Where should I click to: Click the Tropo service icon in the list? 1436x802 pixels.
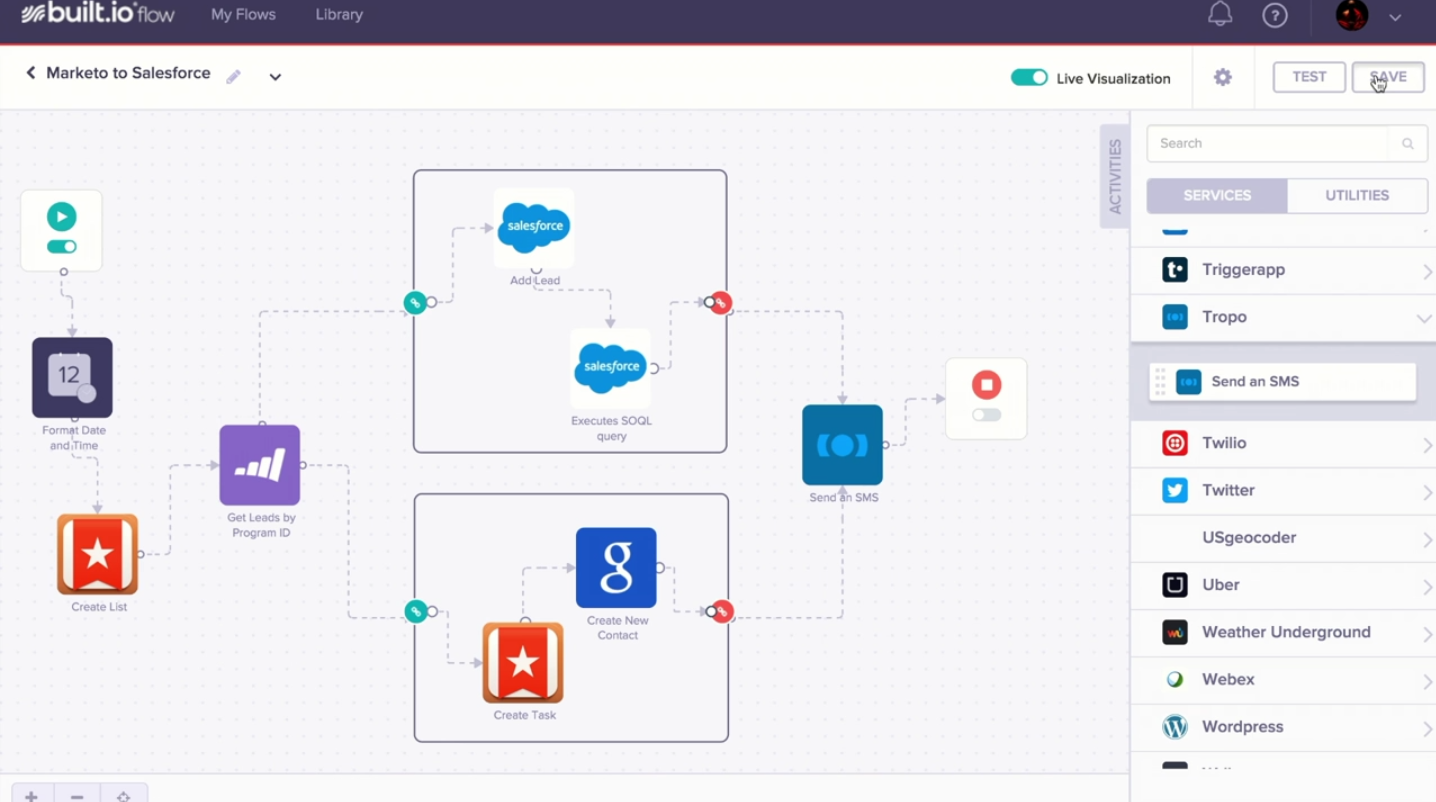coord(1175,317)
